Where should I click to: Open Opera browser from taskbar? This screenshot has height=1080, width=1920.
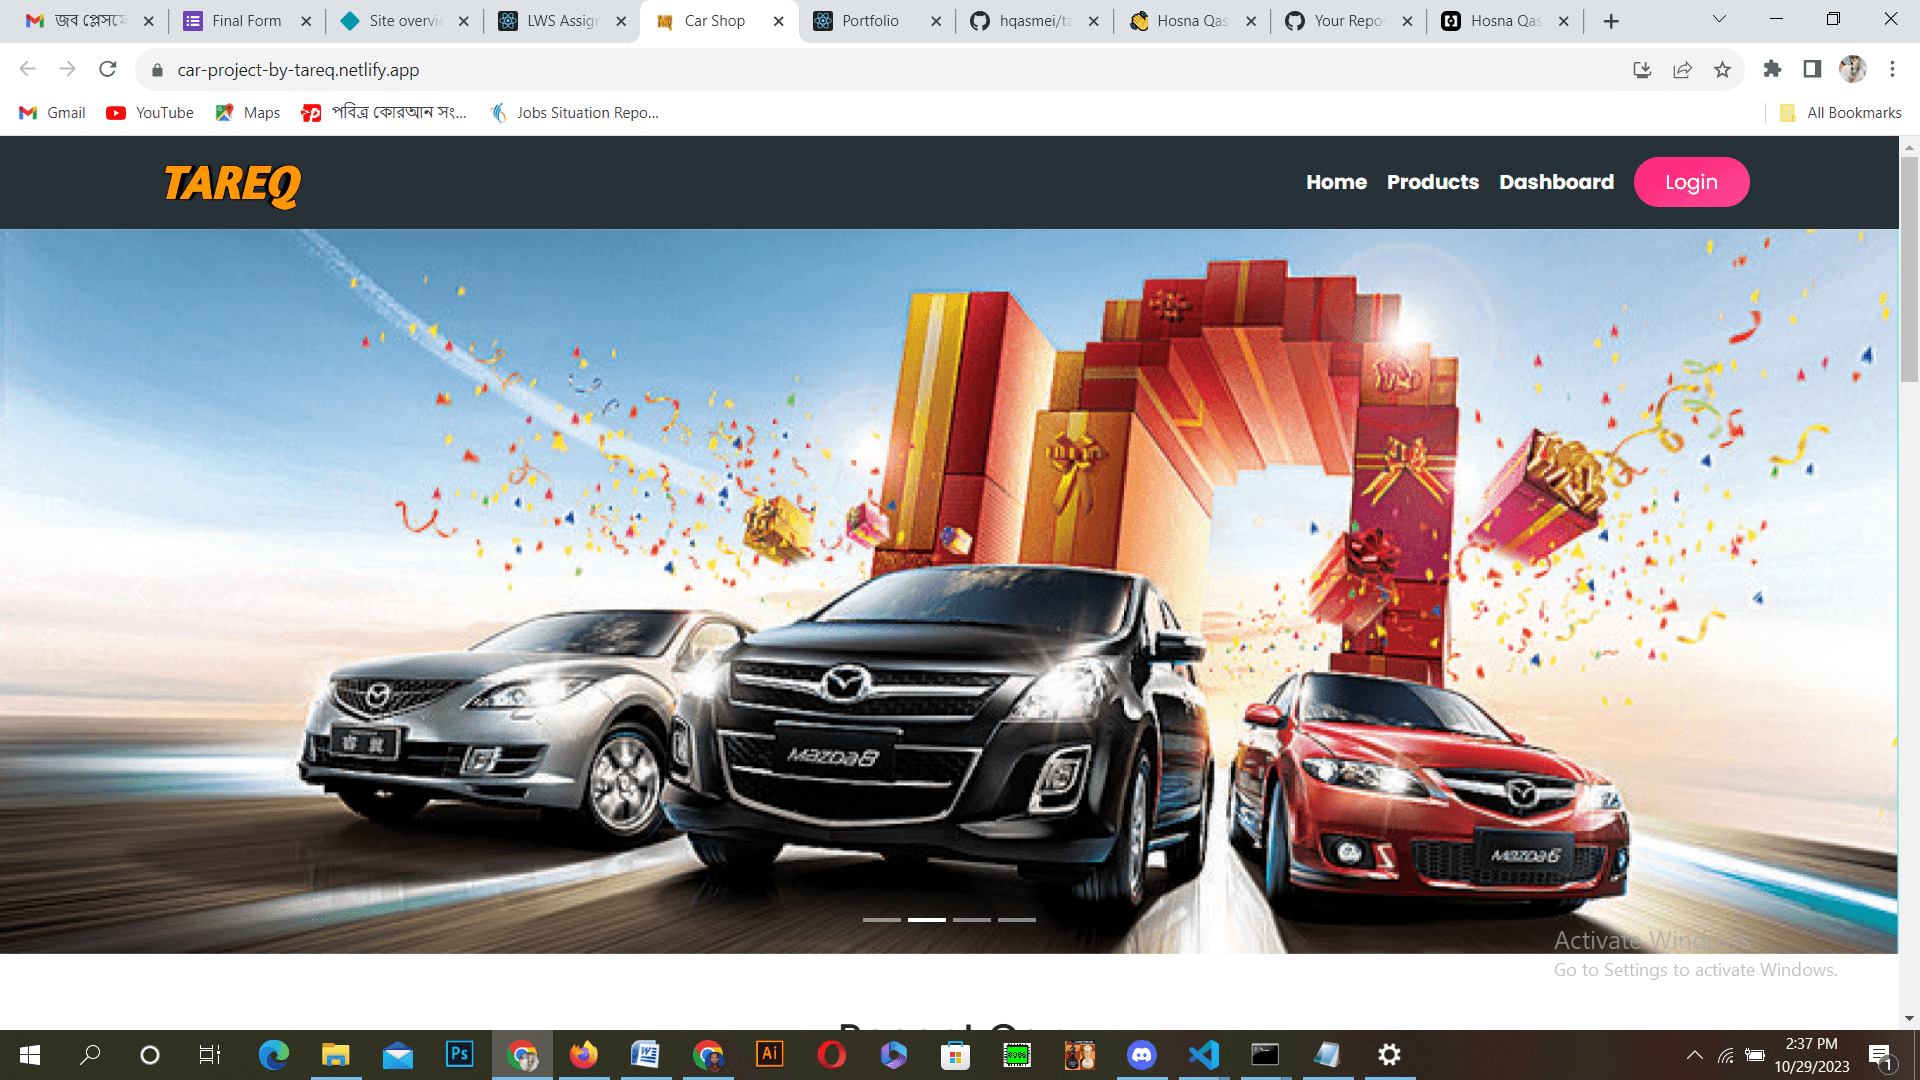tap(831, 1055)
